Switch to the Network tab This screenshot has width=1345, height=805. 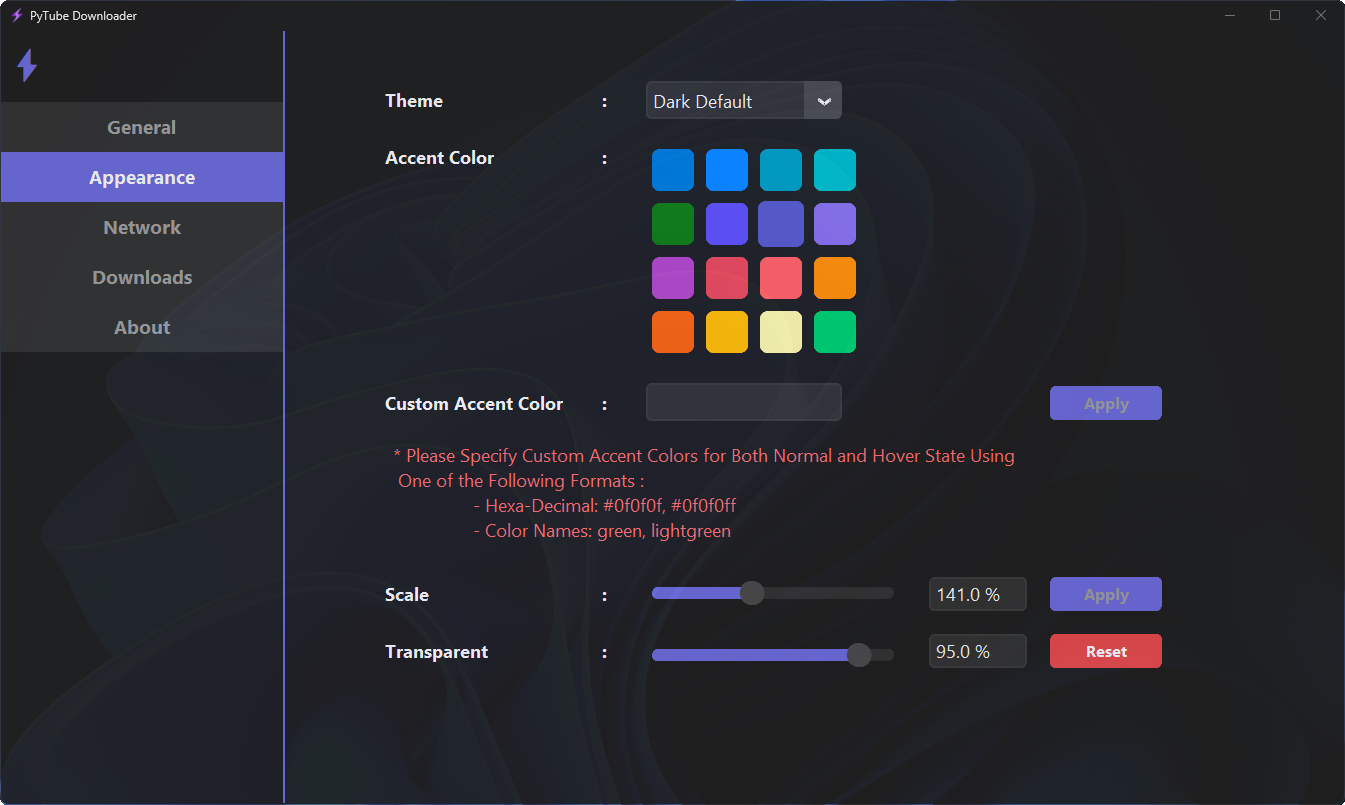click(x=142, y=227)
